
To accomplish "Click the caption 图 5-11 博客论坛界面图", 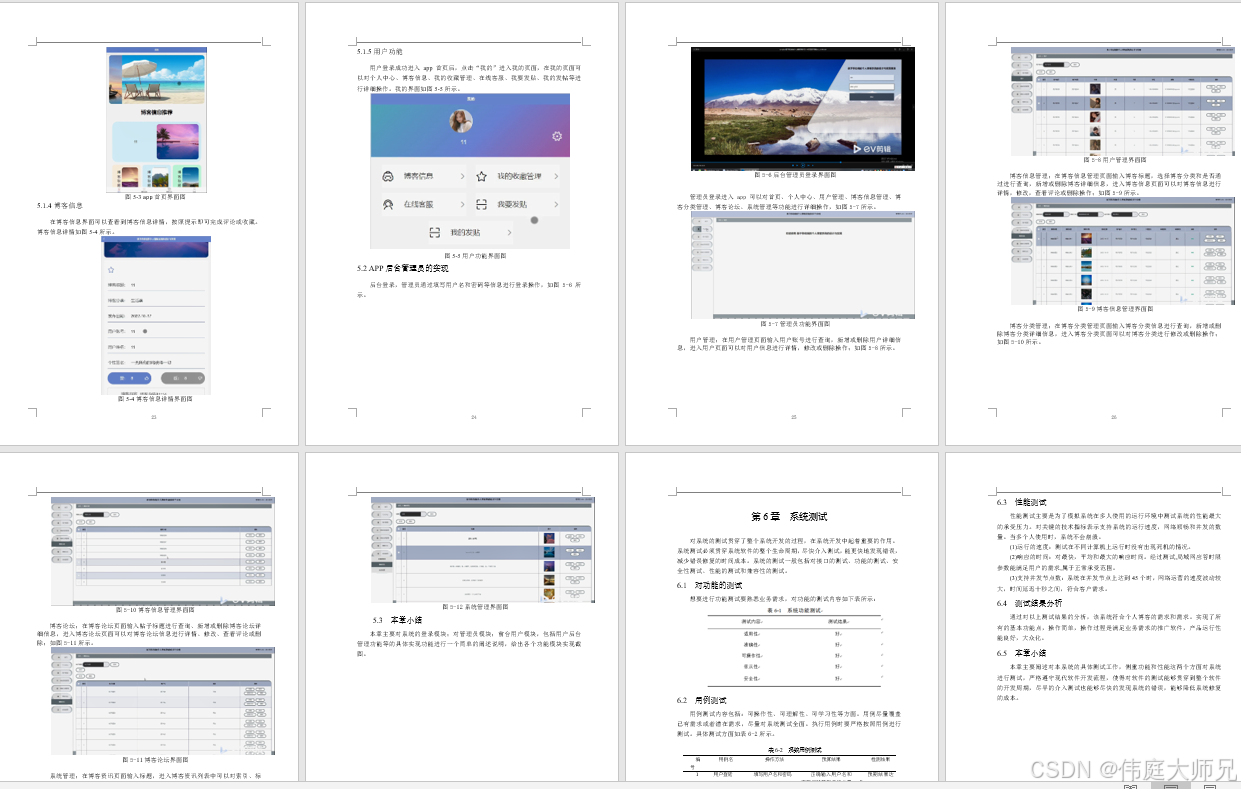I will click(x=155, y=759).
